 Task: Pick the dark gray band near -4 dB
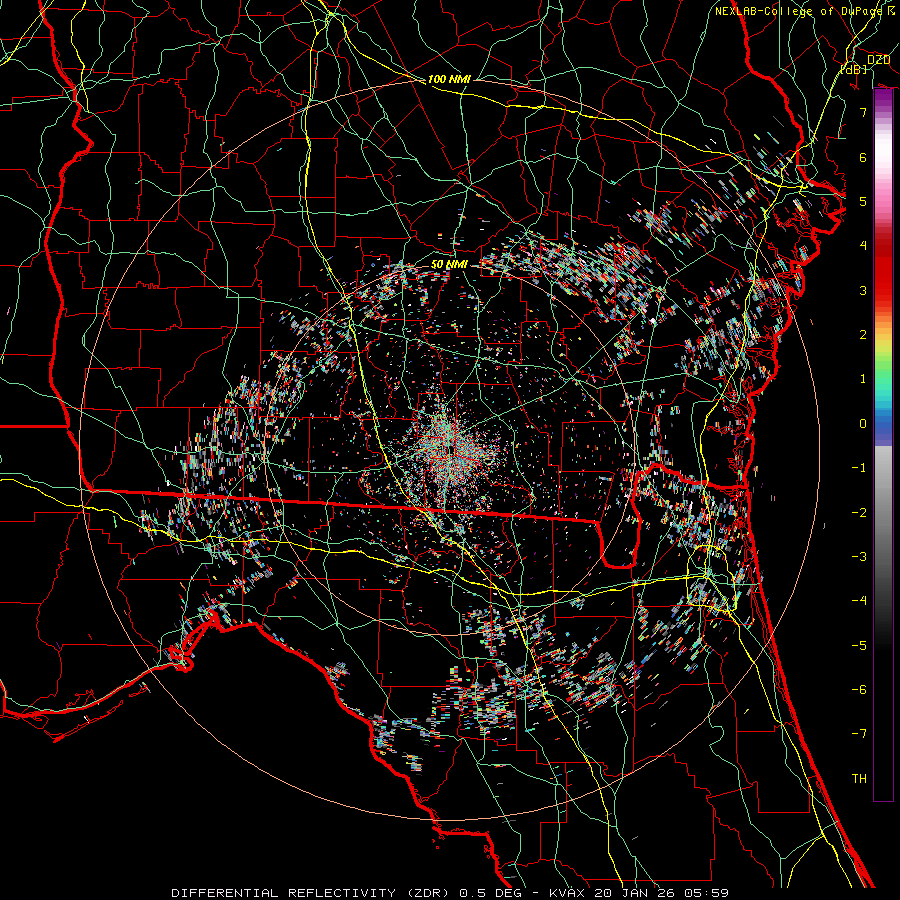[883, 600]
